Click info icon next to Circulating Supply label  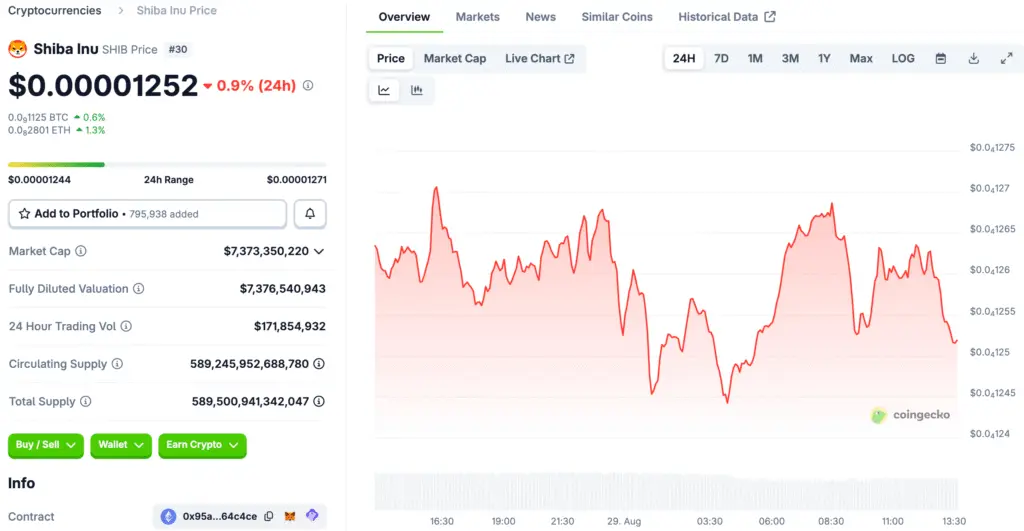(117, 364)
